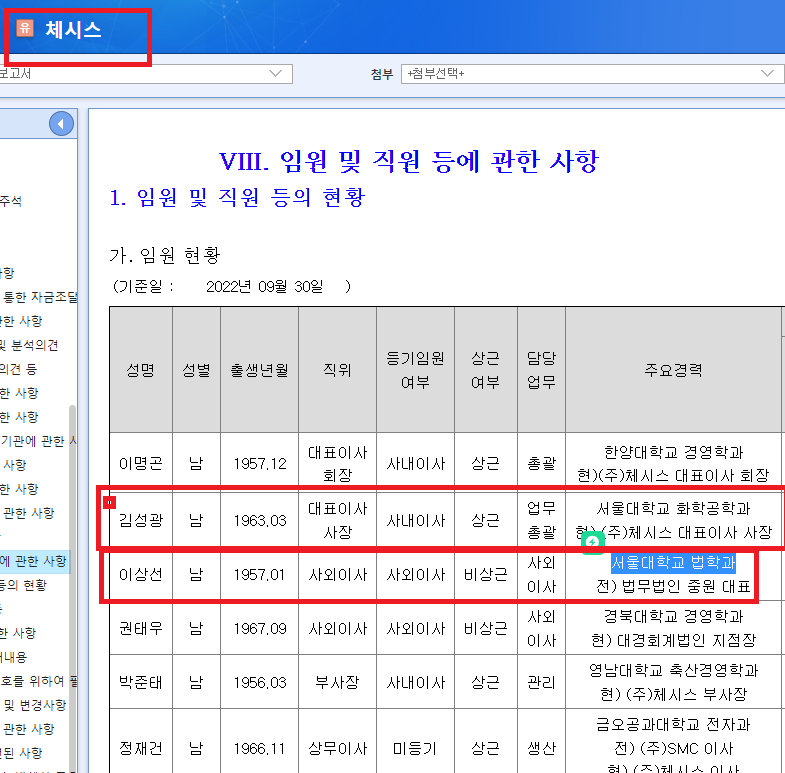Click the name cell 박준태
The image size is (785, 773).
(x=141, y=682)
